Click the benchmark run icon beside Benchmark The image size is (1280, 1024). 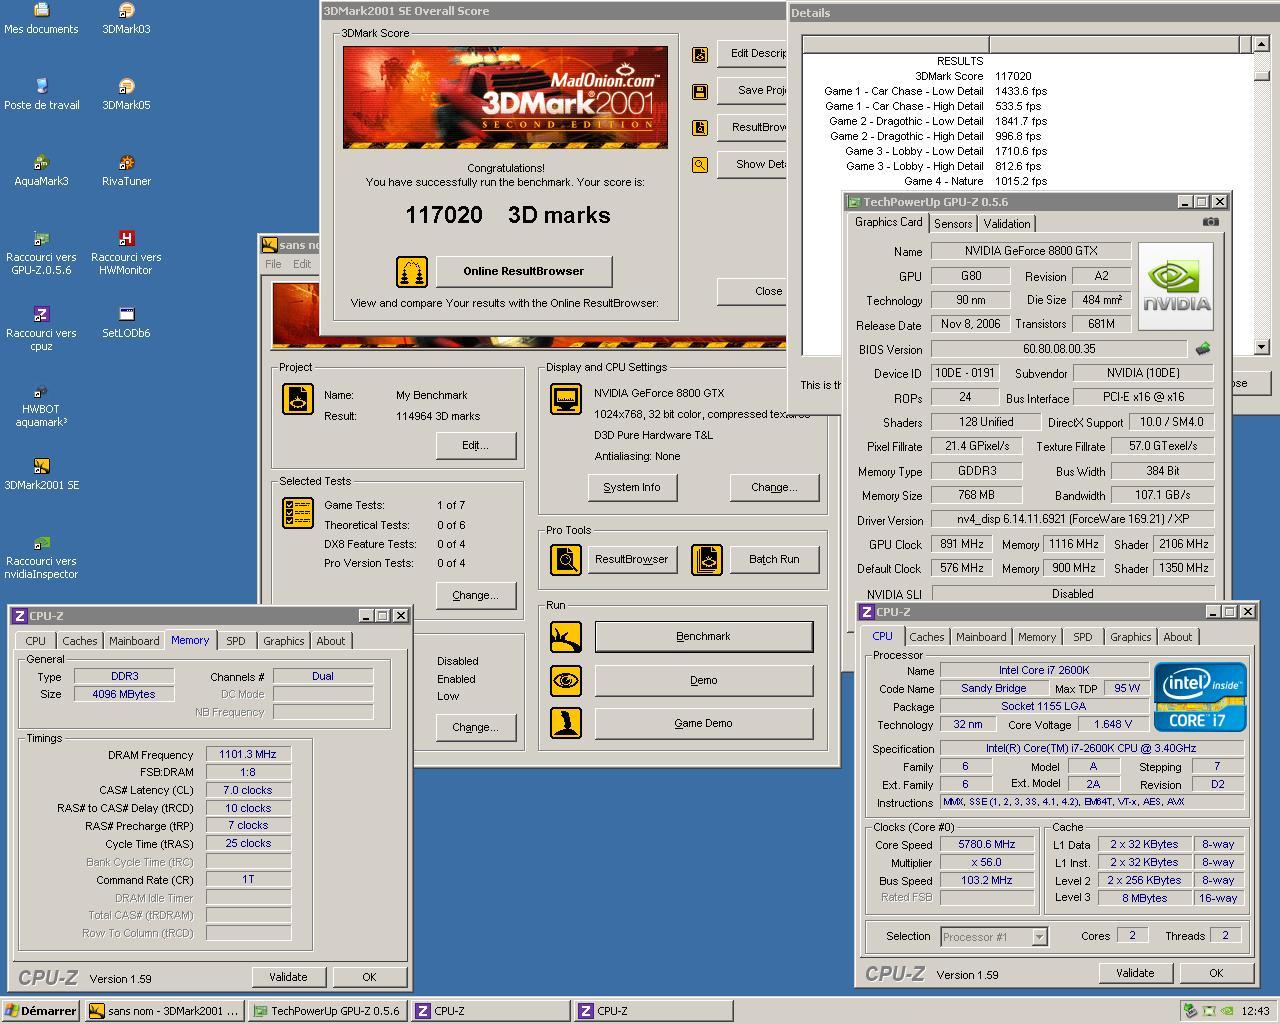point(566,637)
